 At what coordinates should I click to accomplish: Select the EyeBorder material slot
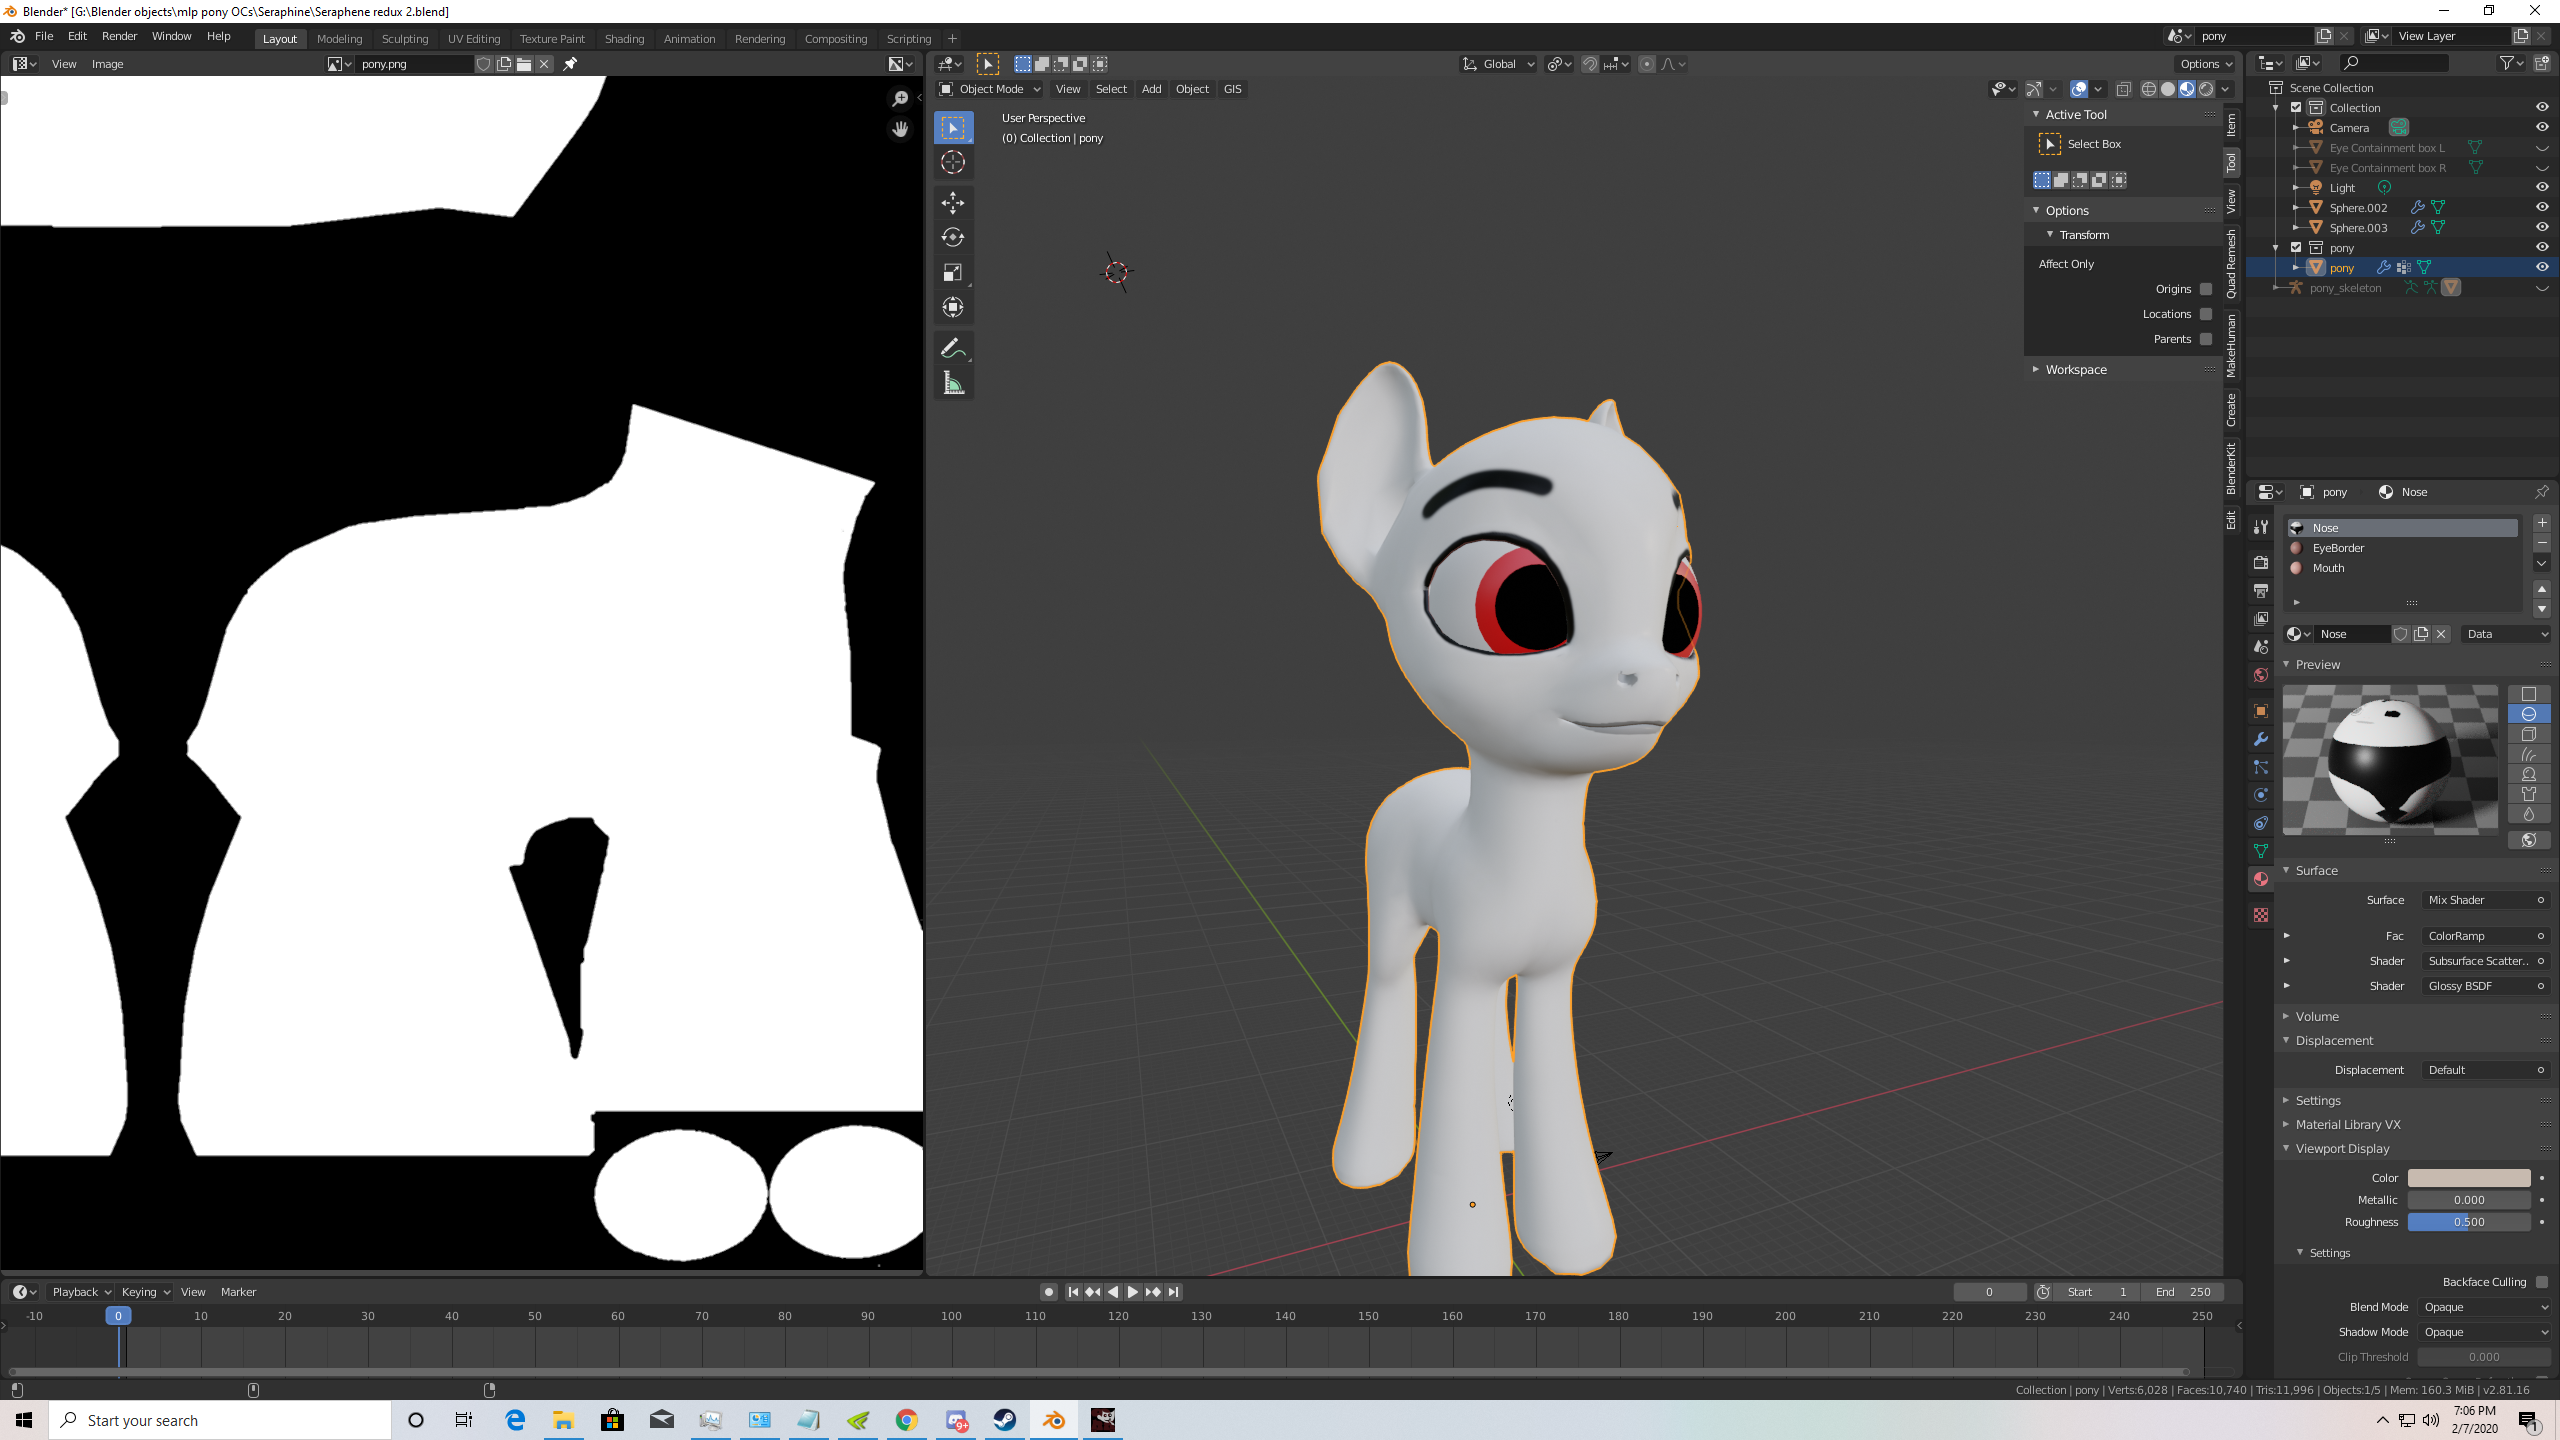[2338, 548]
